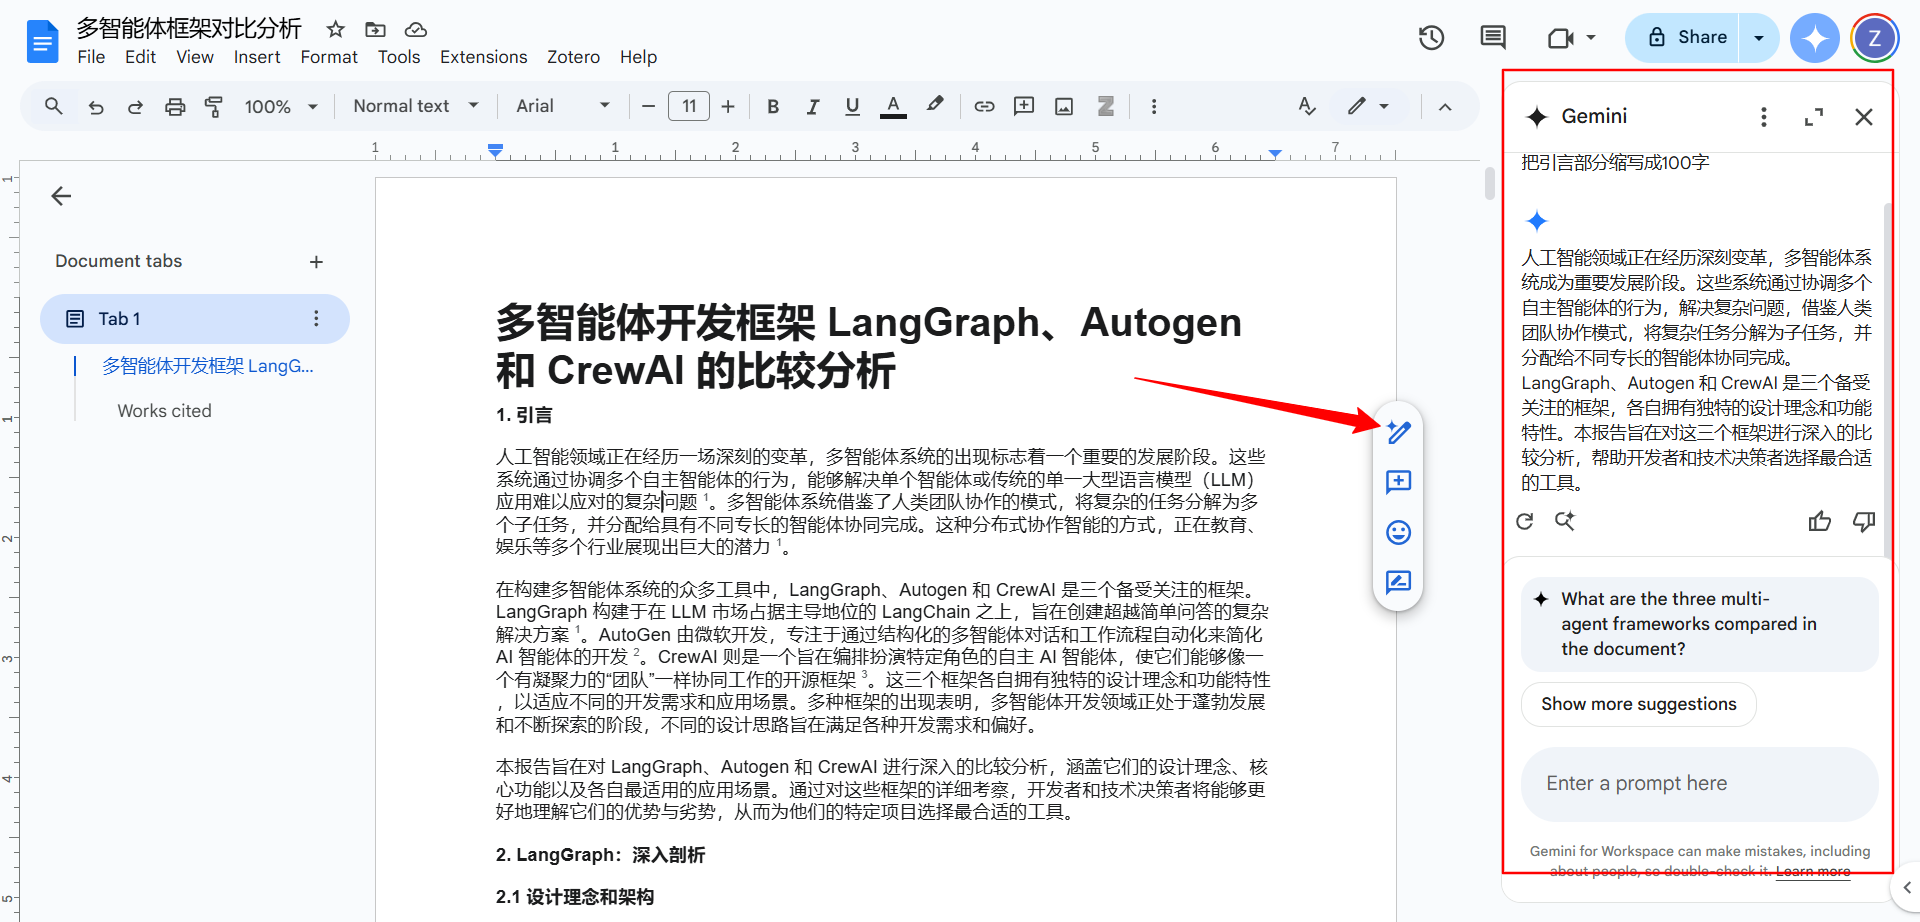1920x922 pixels.
Task: Star the document title
Action: (336, 29)
